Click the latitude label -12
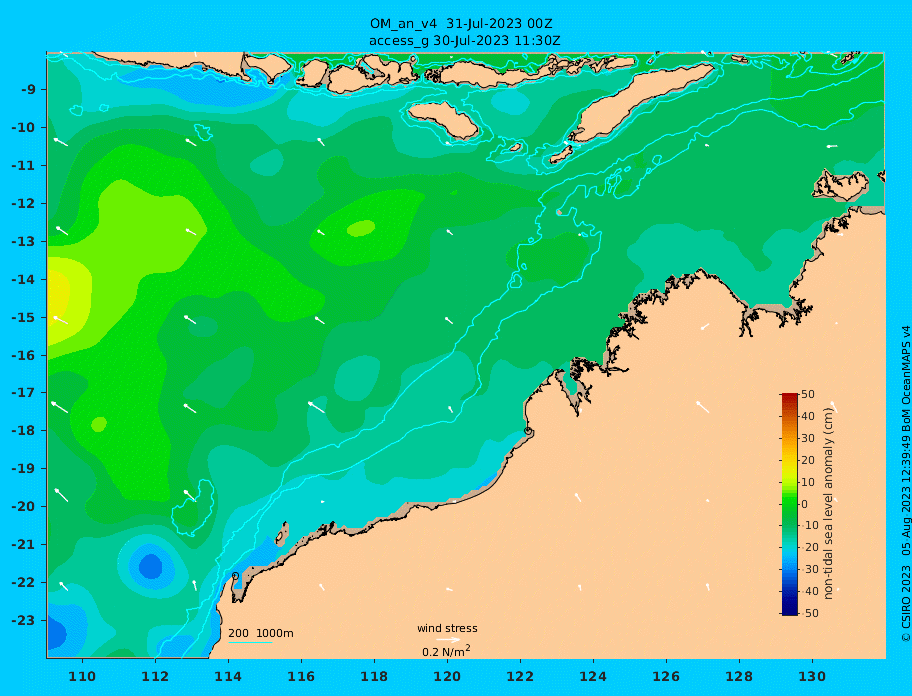Image resolution: width=912 pixels, height=696 pixels. click(24, 204)
